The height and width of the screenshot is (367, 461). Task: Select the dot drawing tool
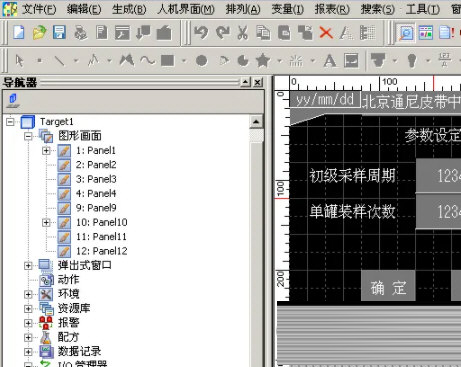(40, 61)
